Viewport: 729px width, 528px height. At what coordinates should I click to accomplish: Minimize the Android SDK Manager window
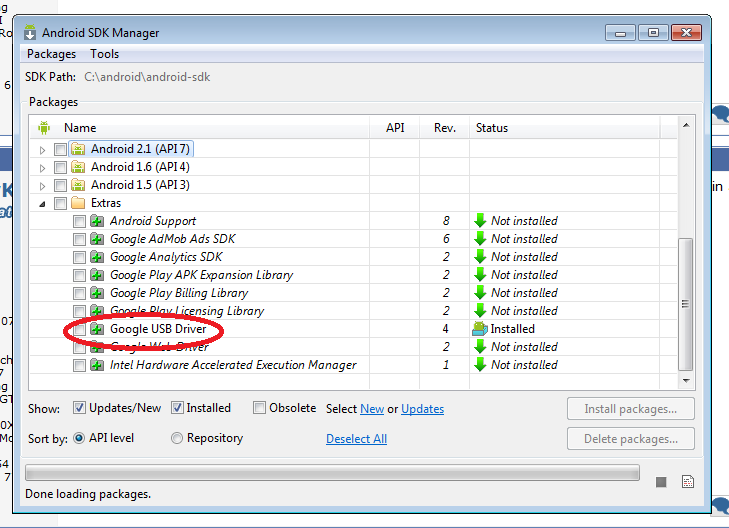[620, 33]
